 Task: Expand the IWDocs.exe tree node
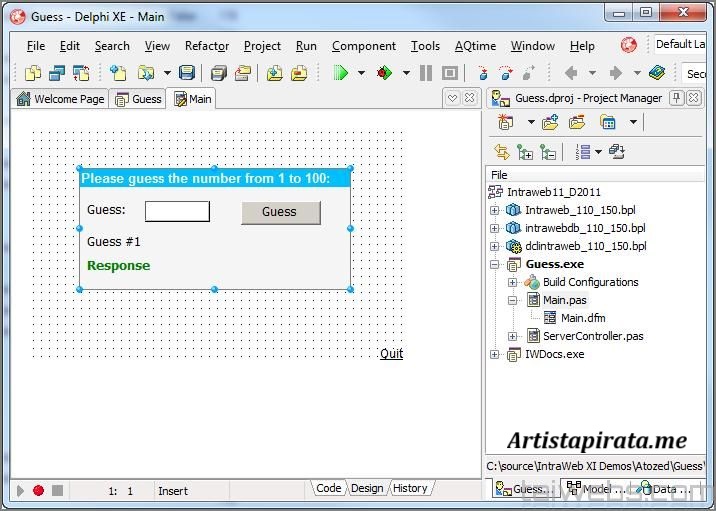coord(495,354)
